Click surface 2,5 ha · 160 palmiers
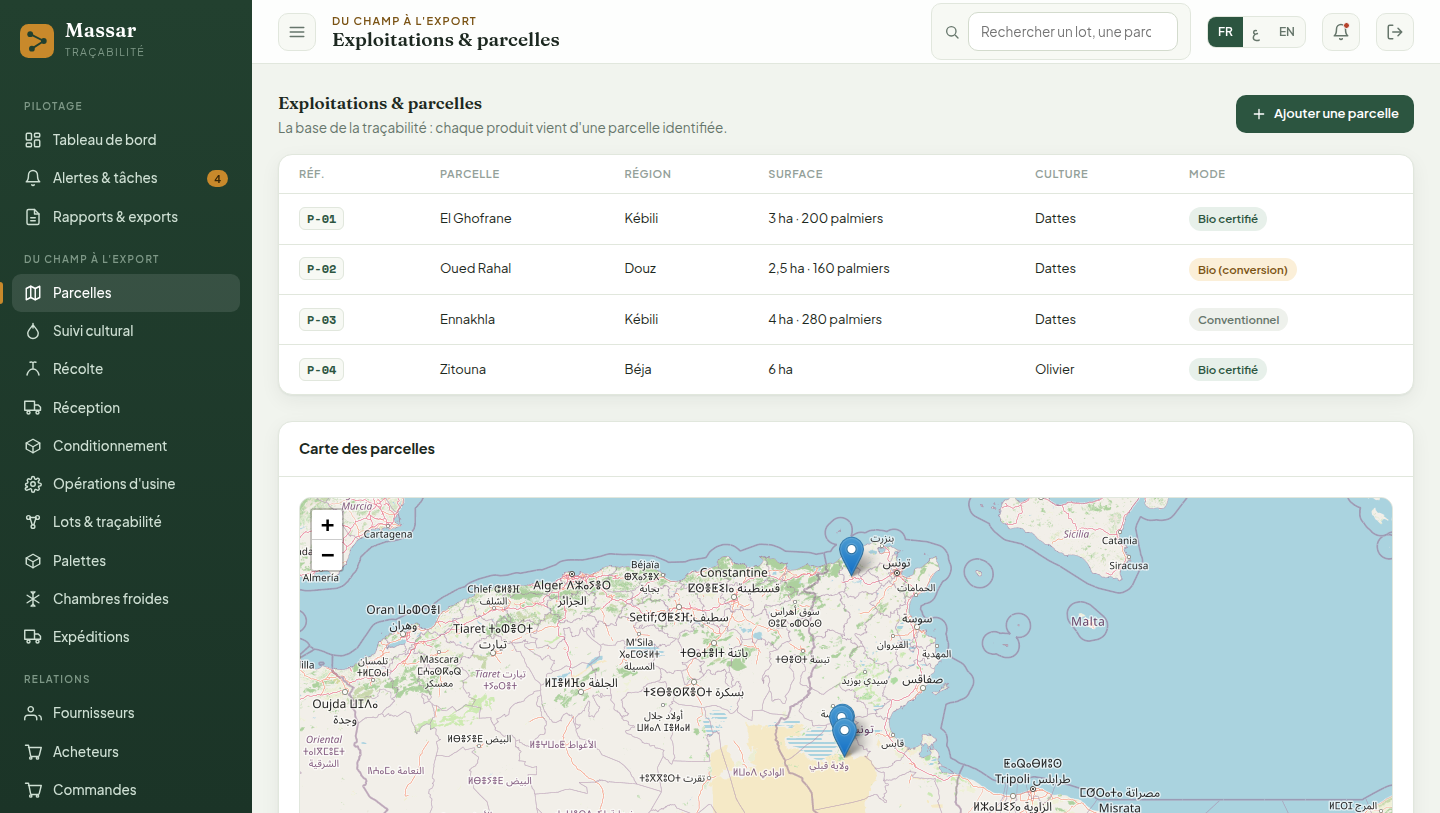The width and height of the screenshot is (1440, 813). [829, 268]
